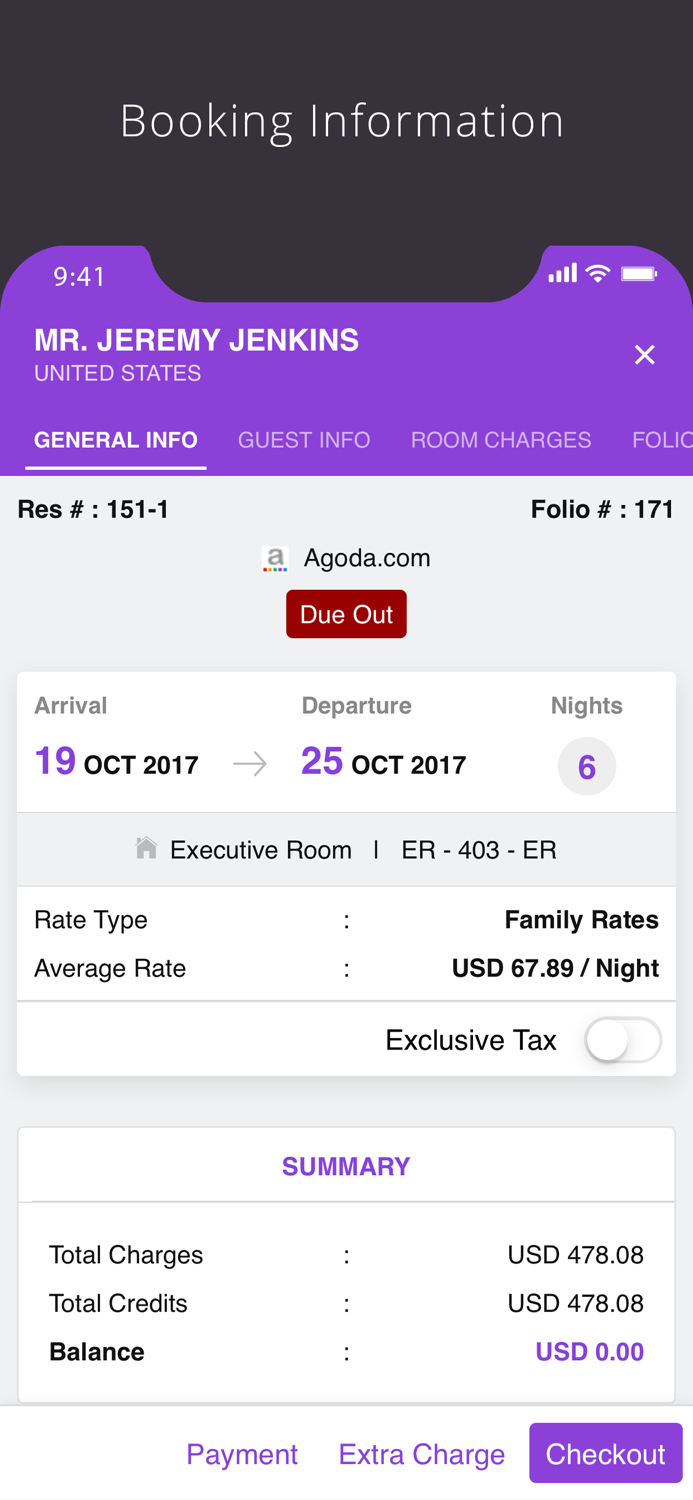Switch the Exclusive Tax setting
This screenshot has height=1500, width=693.
tap(622, 1040)
